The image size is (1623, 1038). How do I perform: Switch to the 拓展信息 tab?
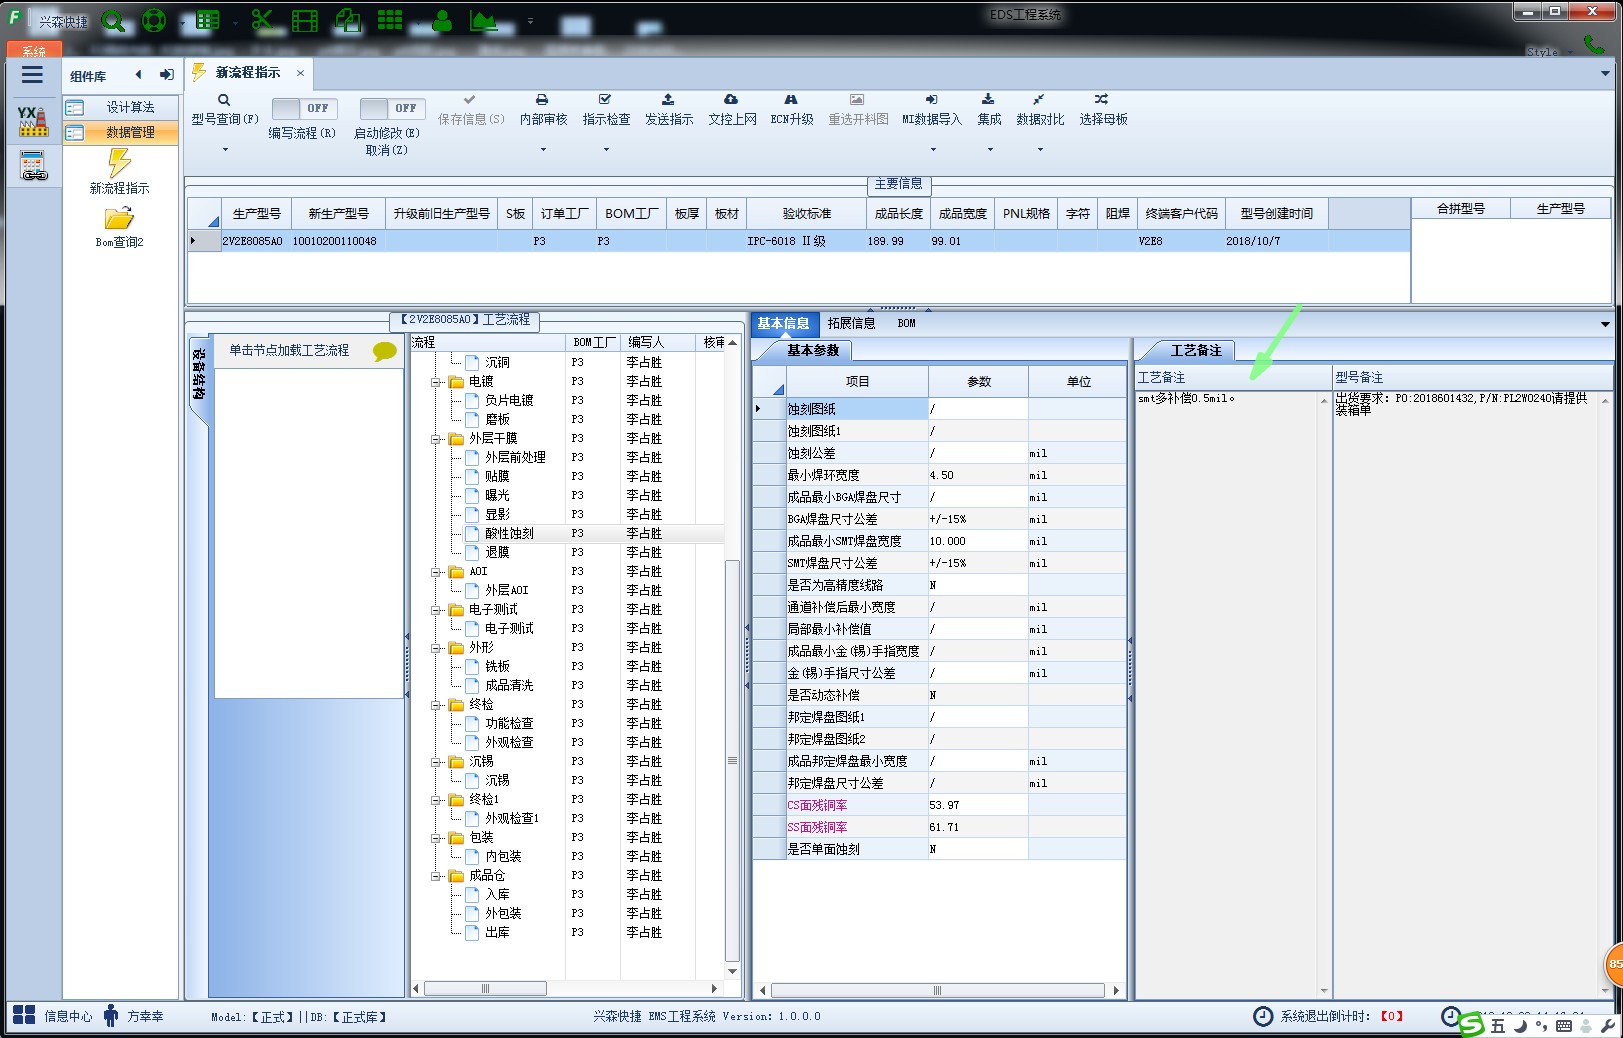(851, 323)
